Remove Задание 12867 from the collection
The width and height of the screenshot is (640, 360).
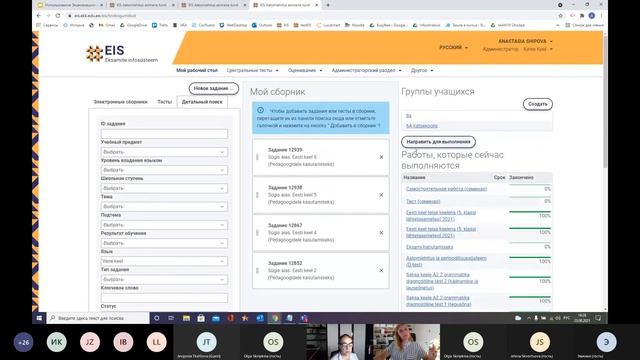[x=381, y=233]
